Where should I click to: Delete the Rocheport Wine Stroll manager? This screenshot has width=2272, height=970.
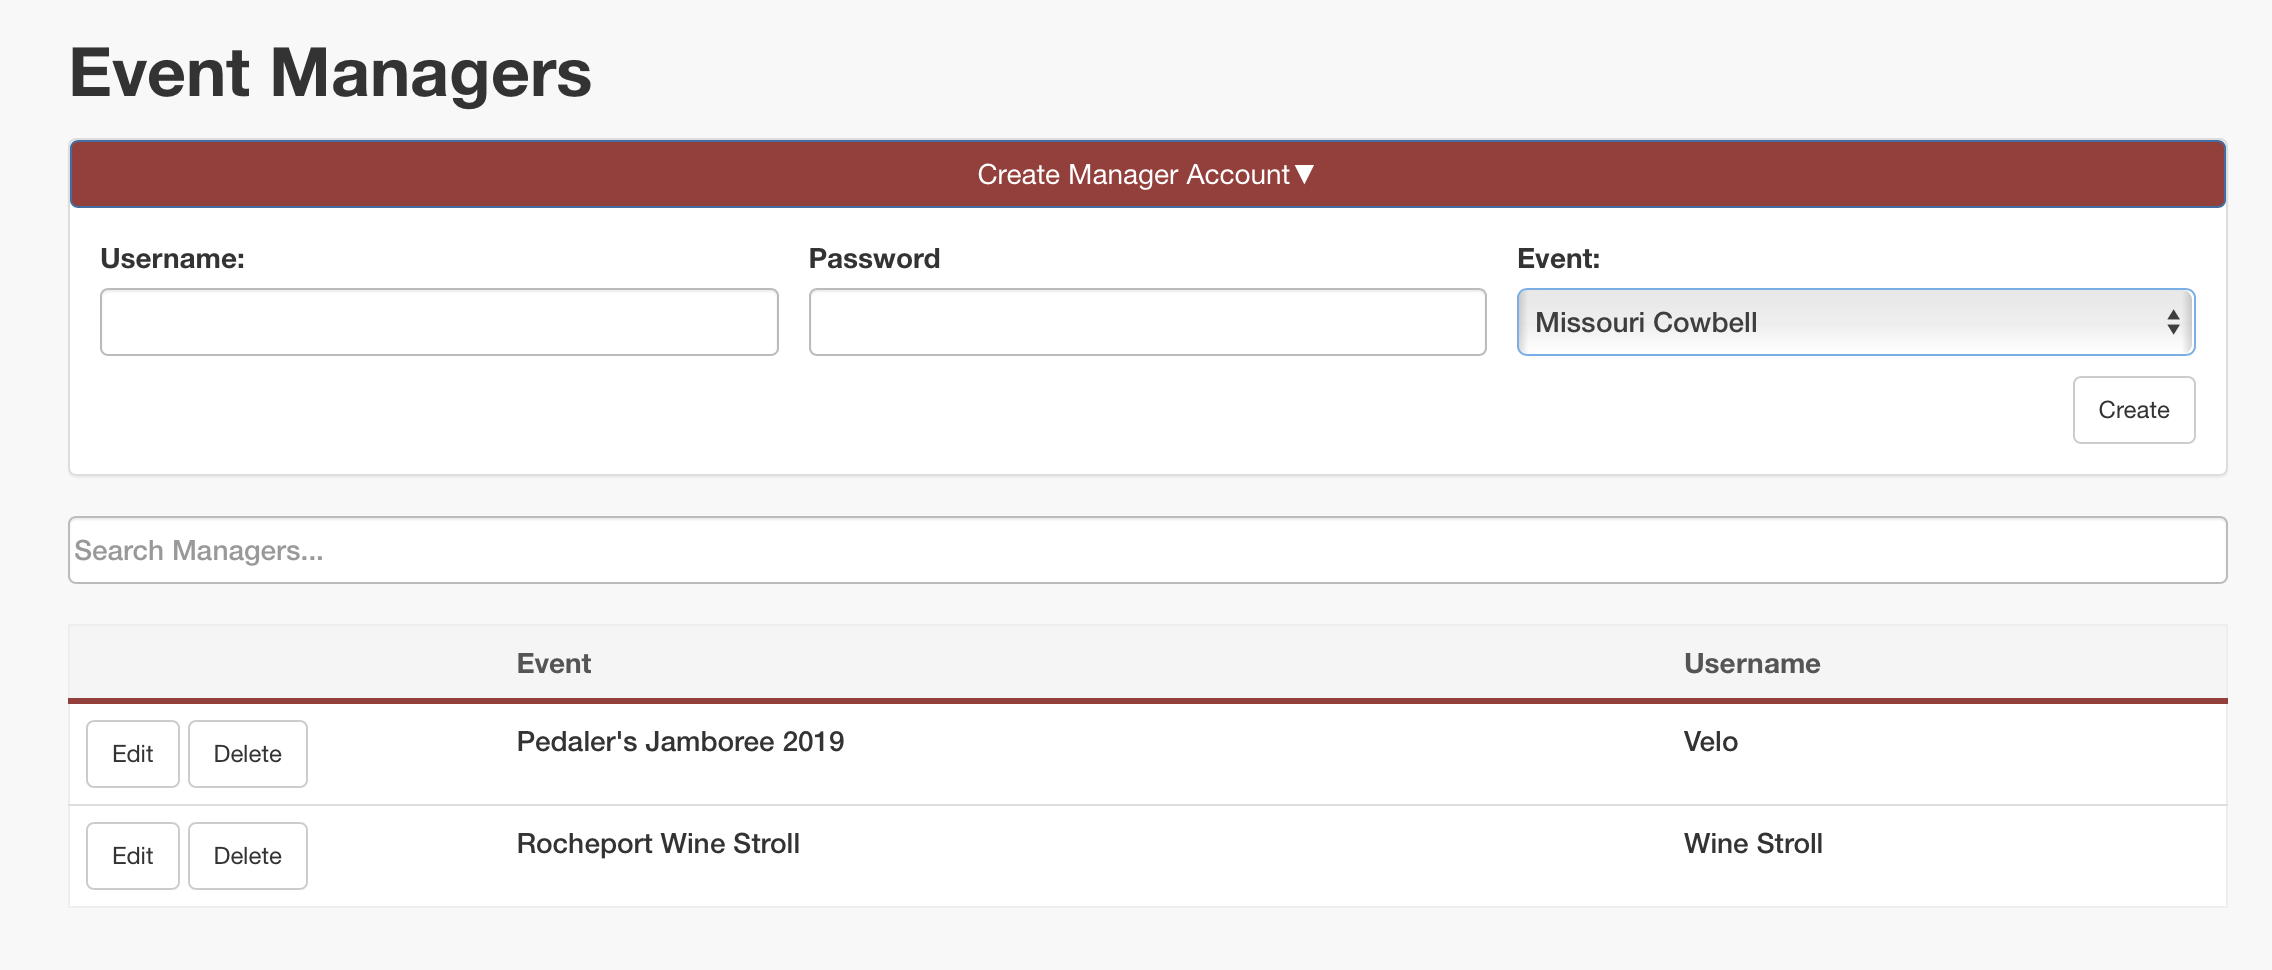[x=247, y=856]
